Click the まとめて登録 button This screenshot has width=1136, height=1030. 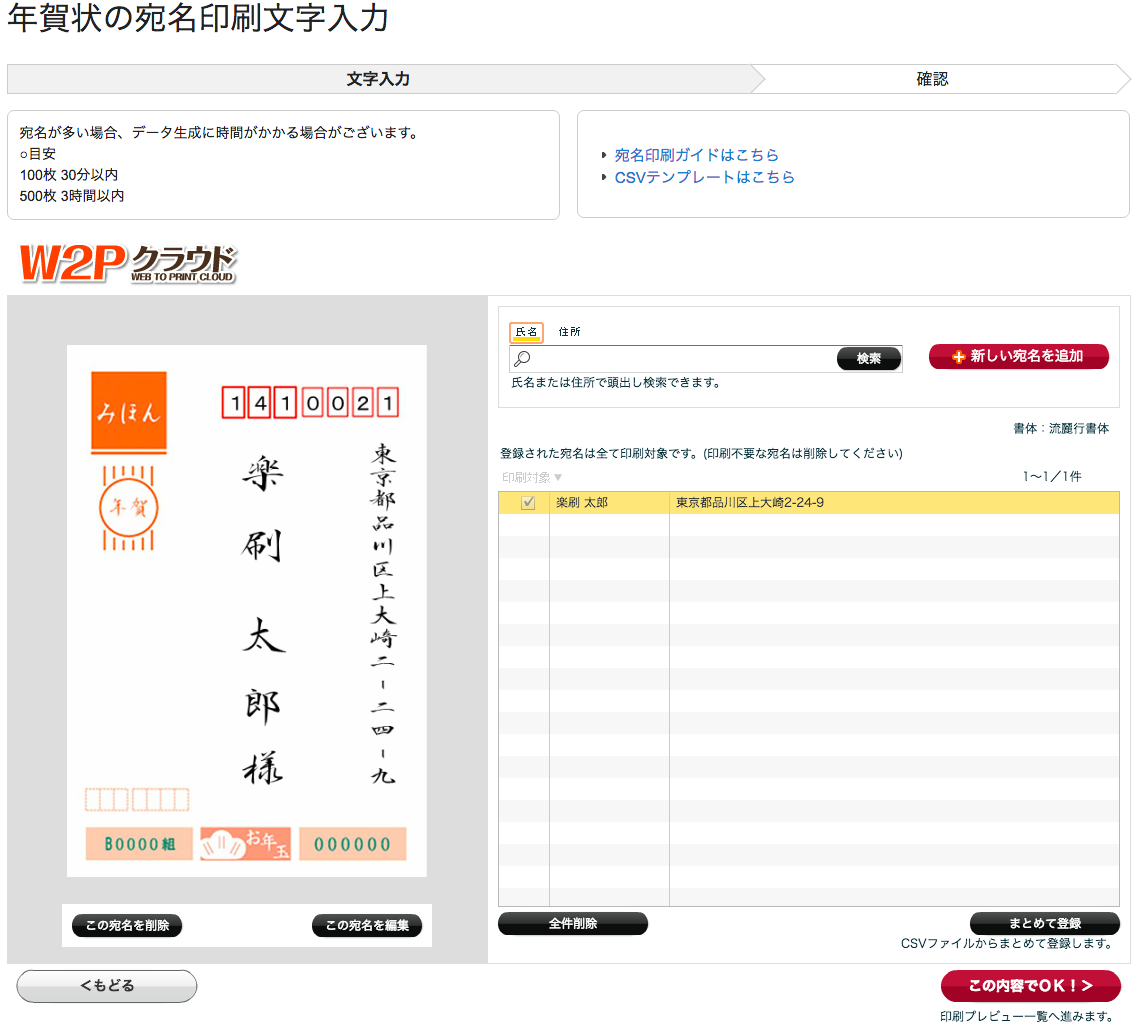point(1045,923)
